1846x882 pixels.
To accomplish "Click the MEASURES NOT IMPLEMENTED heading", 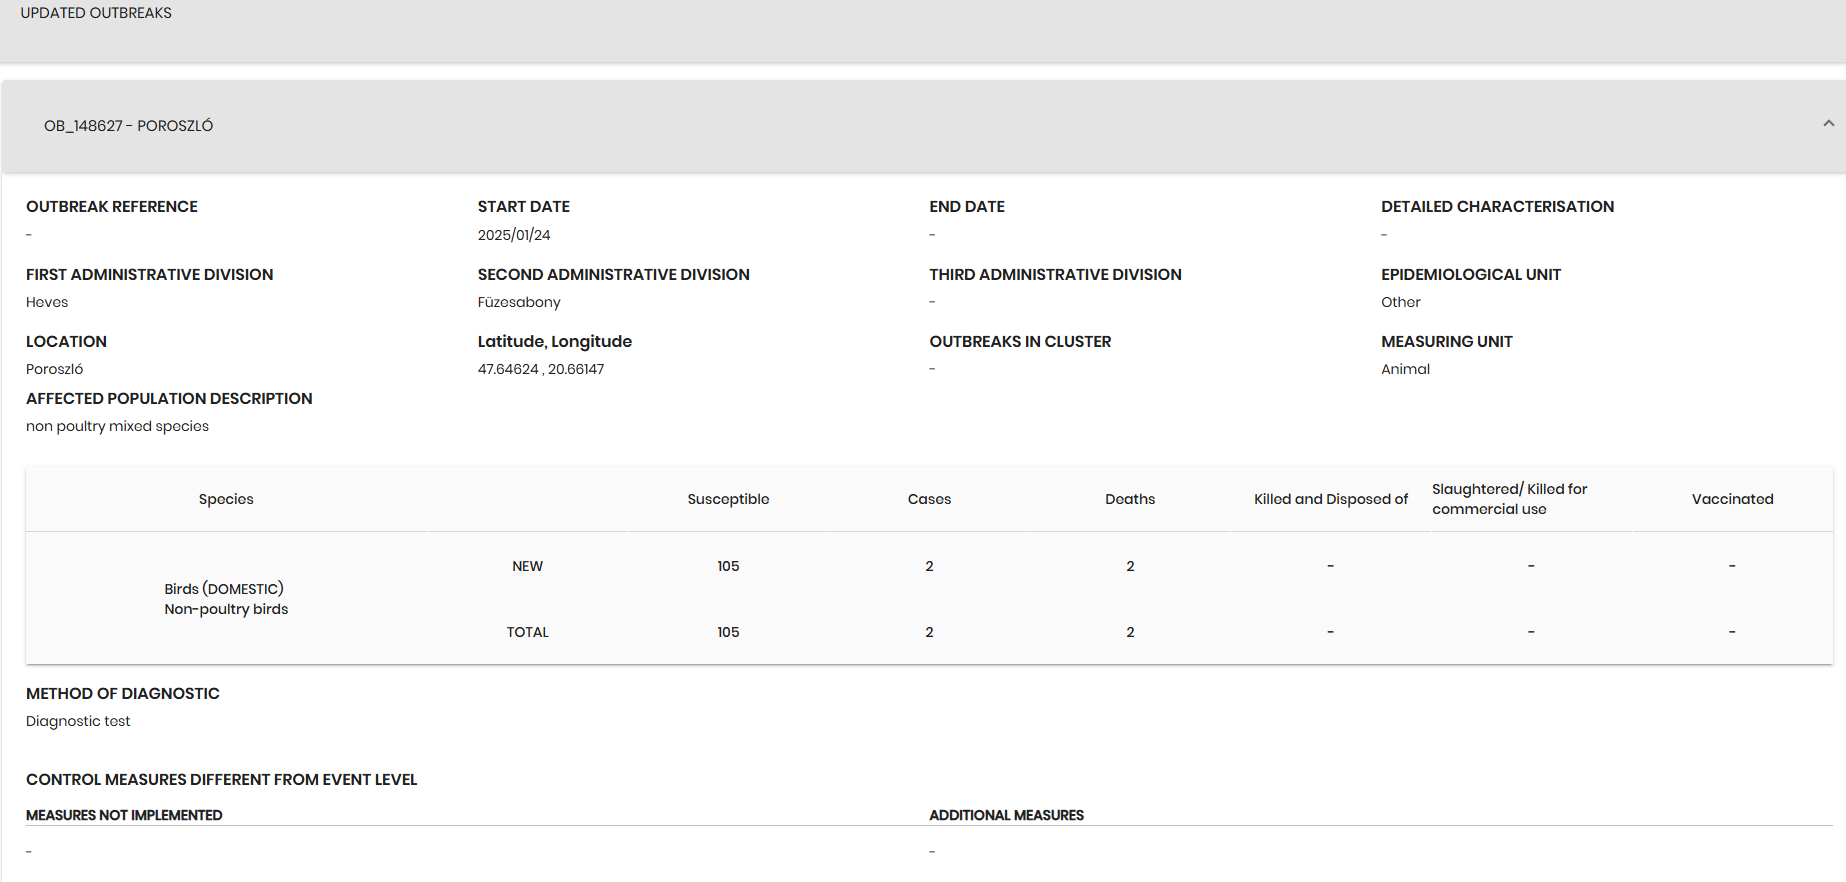I will 124,815.
